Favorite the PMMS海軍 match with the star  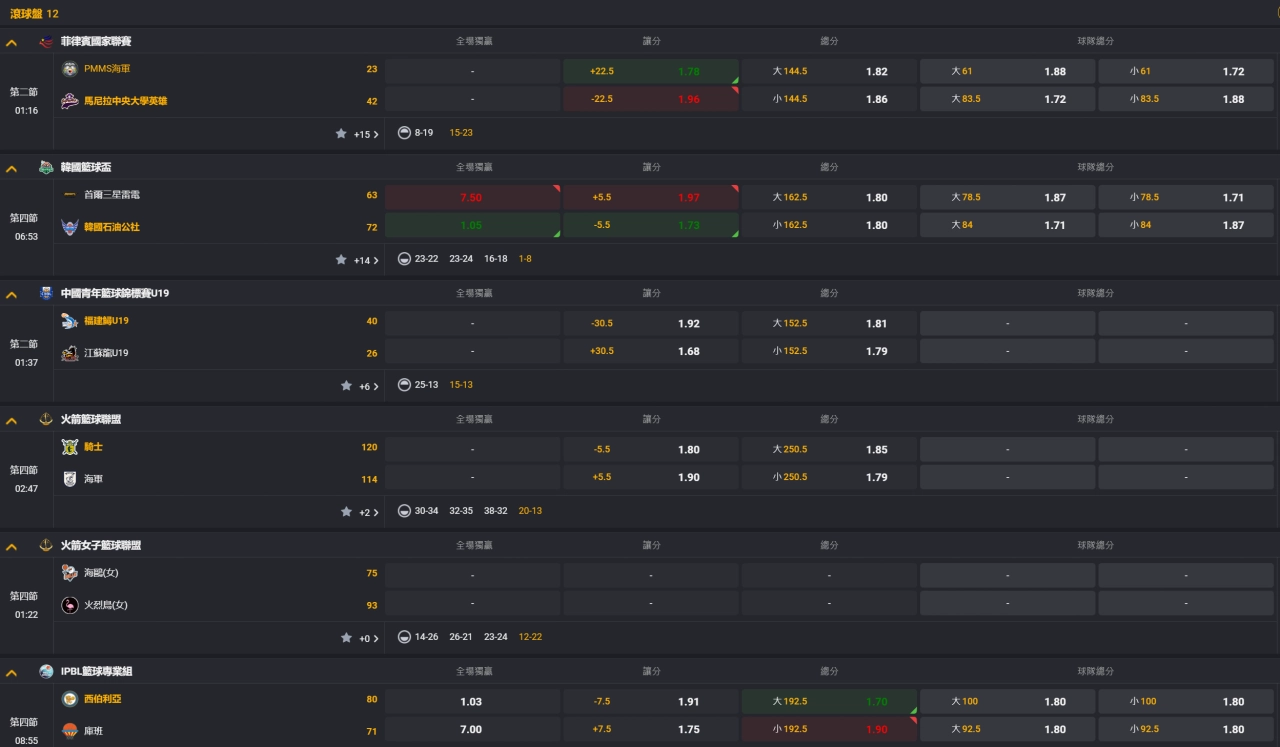[x=341, y=134]
